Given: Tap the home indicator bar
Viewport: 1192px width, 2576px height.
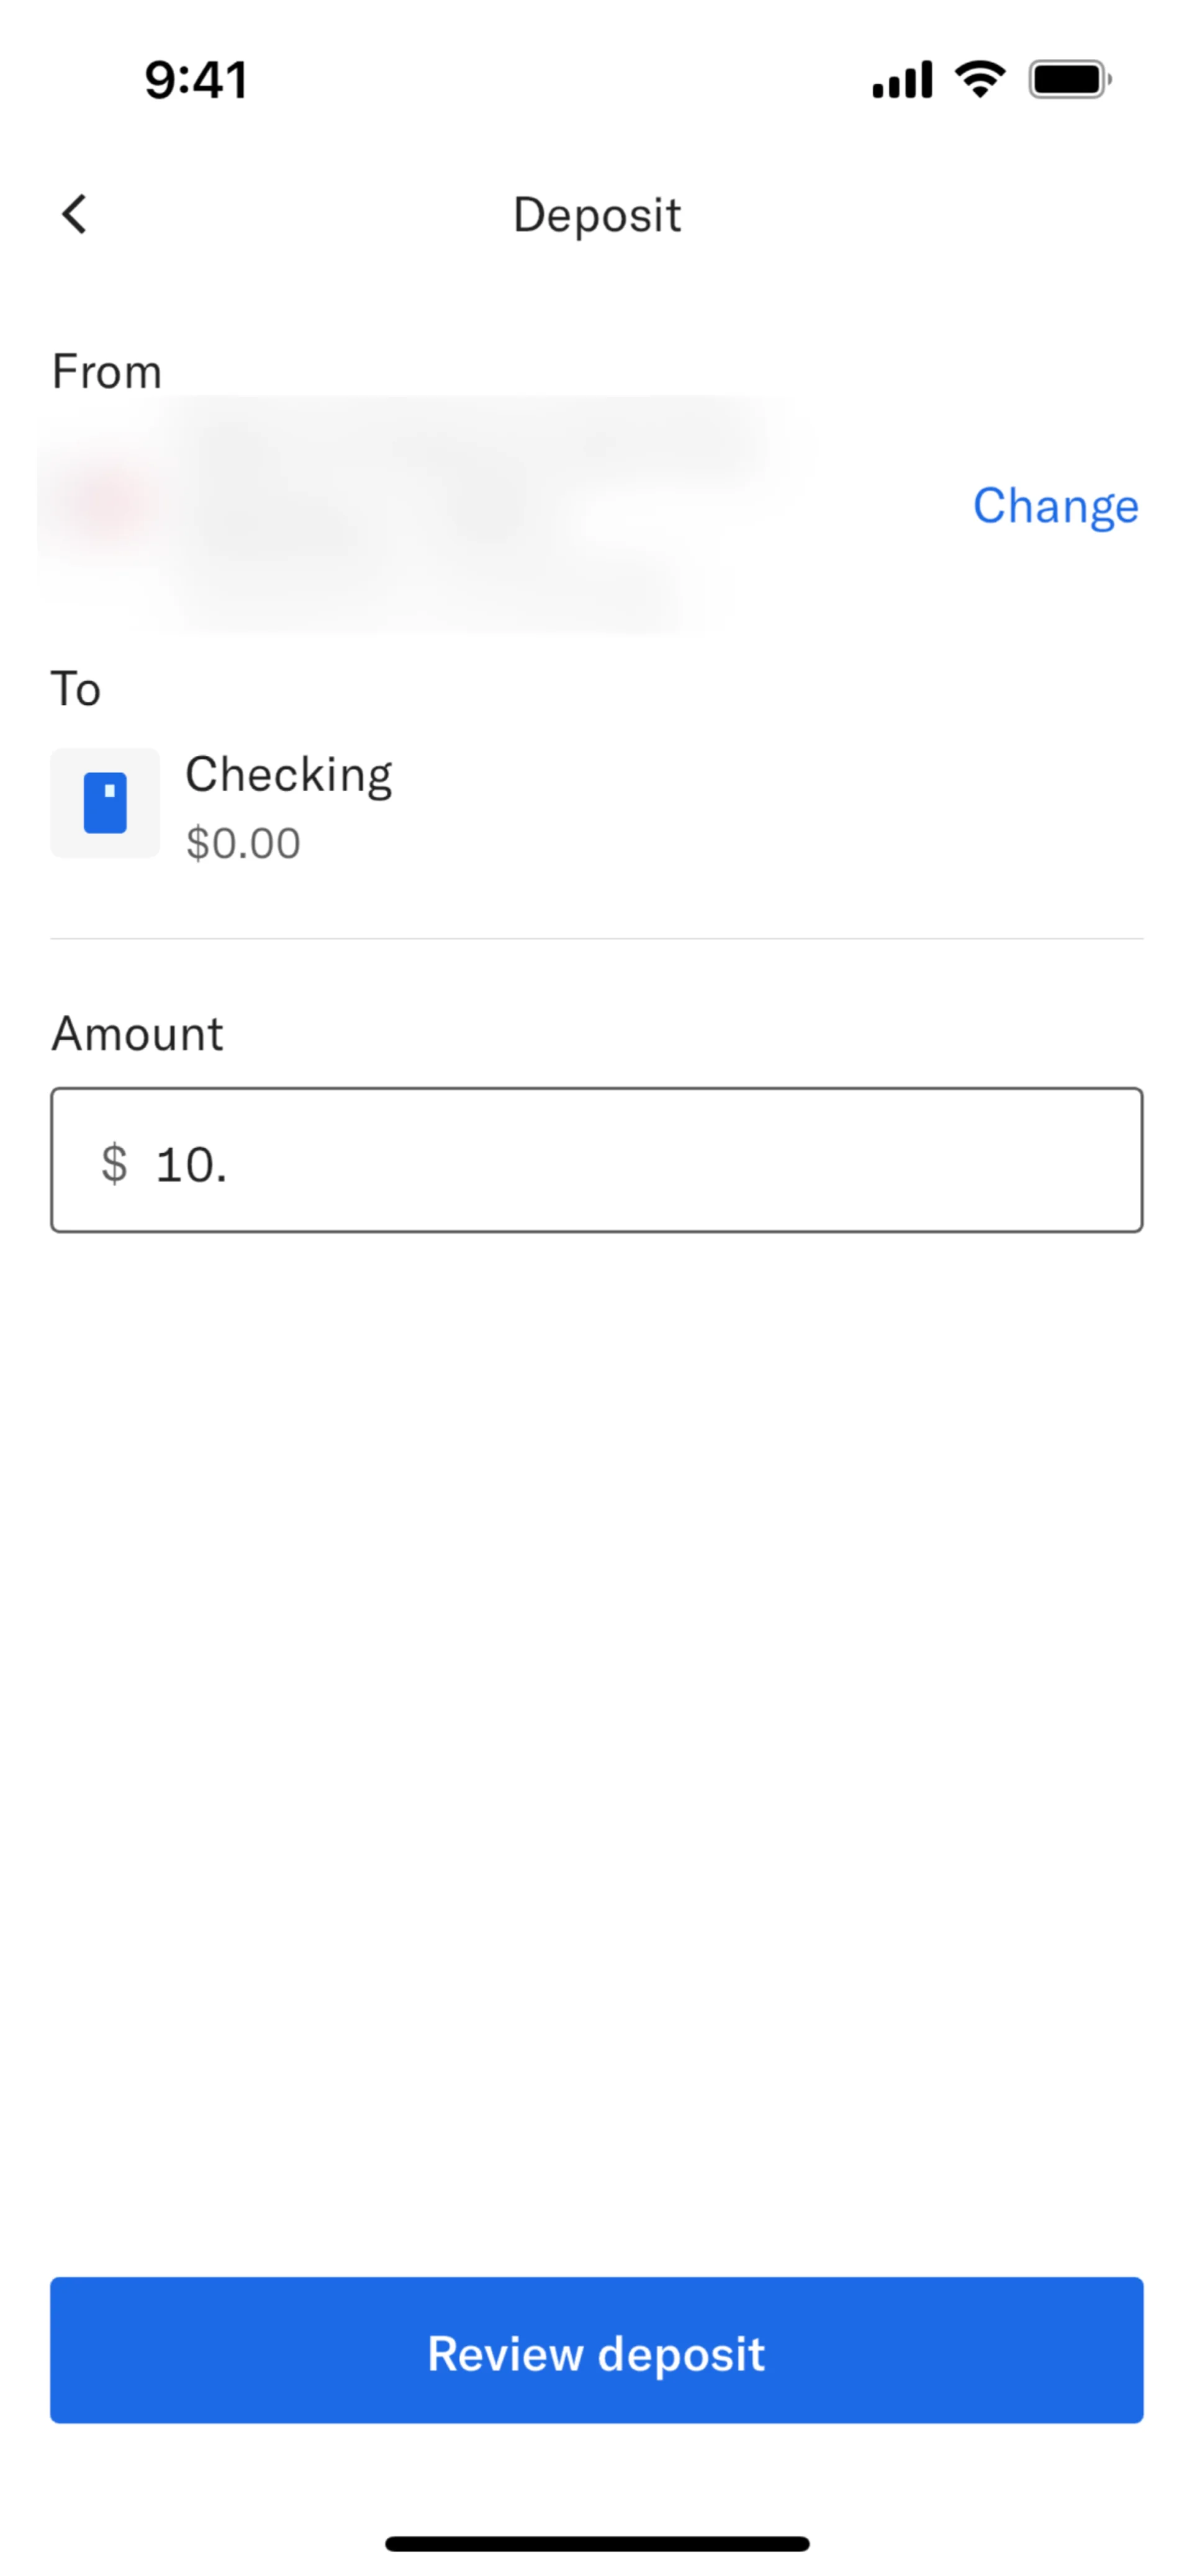Looking at the screenshot, I should click(597, 2543).
